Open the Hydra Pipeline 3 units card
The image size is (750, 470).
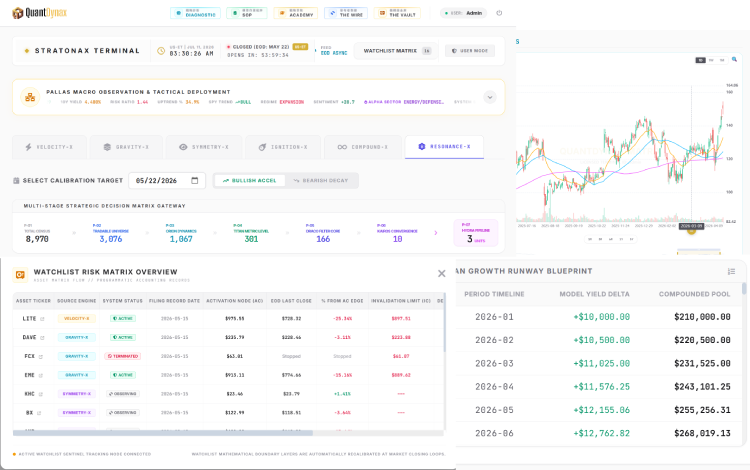(x=476, y=233)
